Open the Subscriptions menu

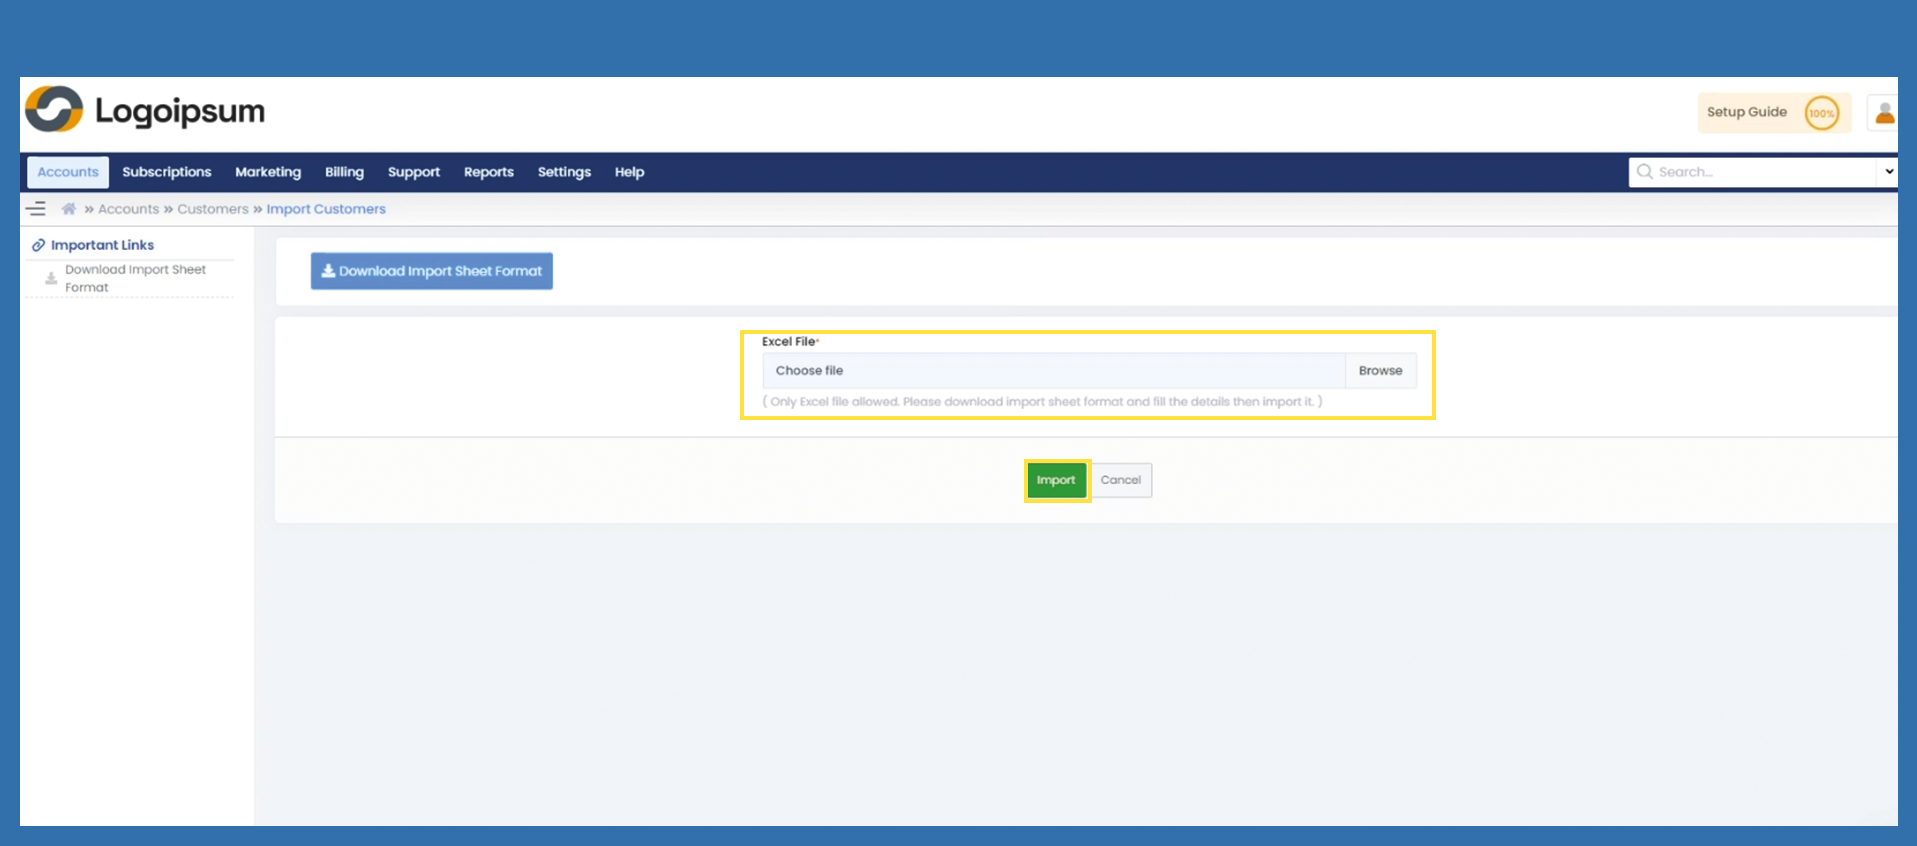[167, 172]
